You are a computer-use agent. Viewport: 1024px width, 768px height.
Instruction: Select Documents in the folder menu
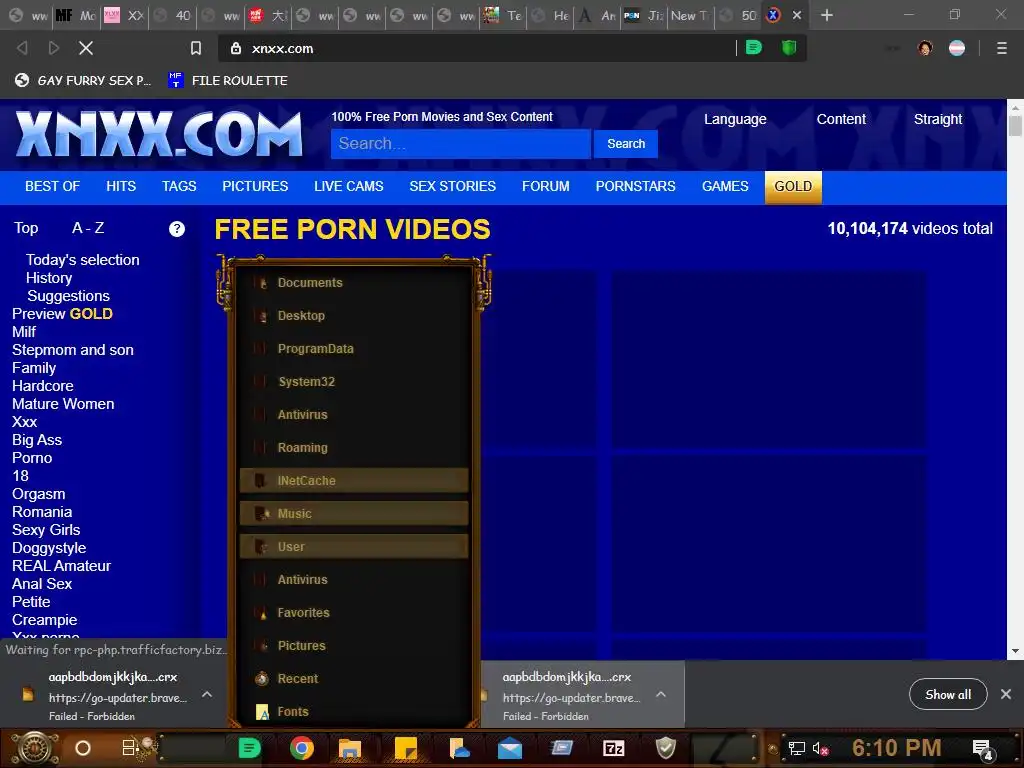point(354,283)
